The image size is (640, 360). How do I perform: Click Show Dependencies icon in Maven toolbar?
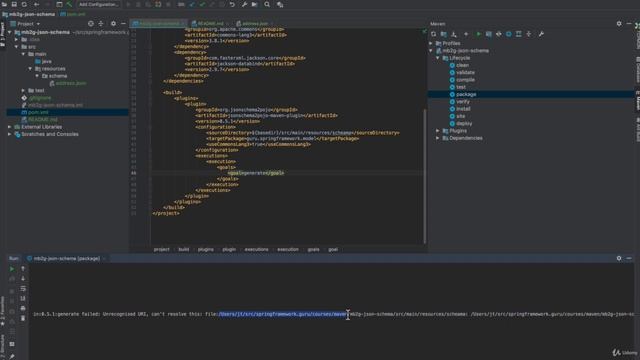[x=518, y=34]
